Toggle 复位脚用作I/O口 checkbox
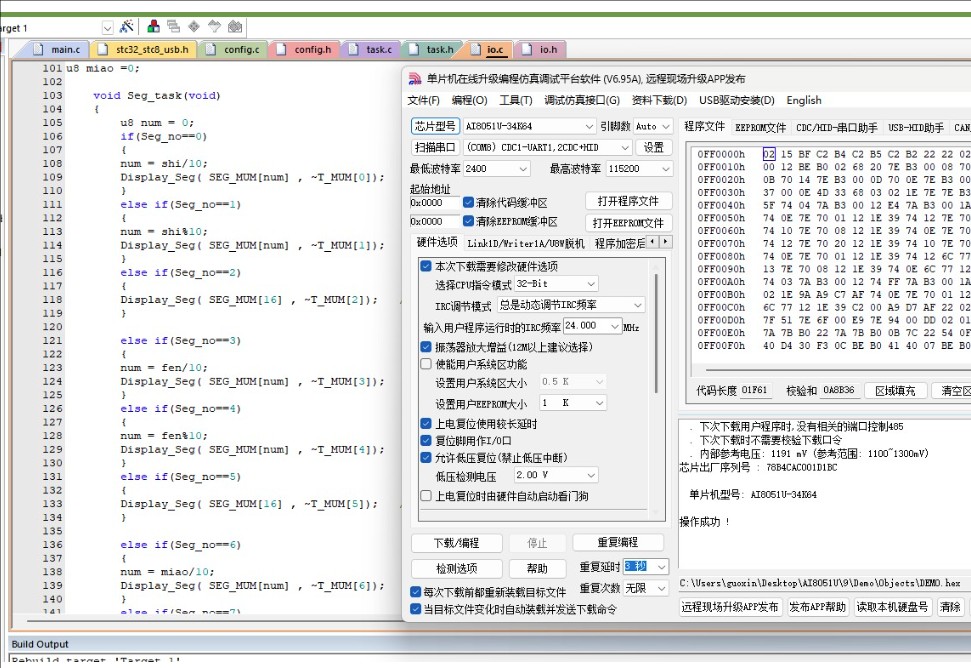 tap(425, 441)
